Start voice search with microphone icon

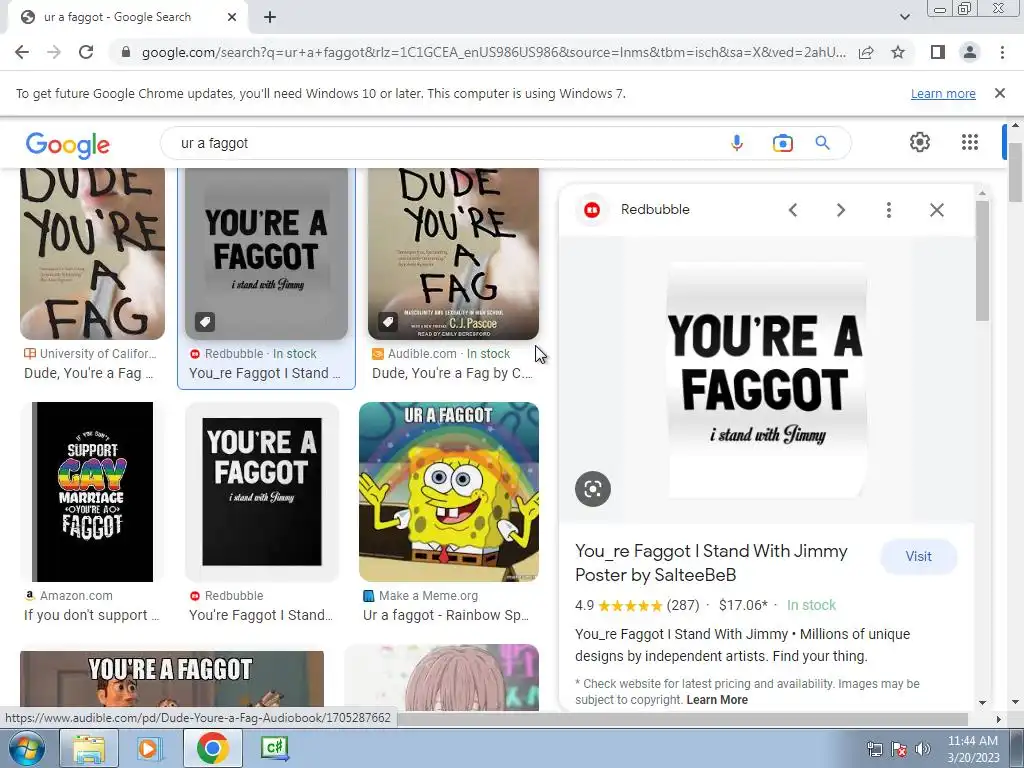coord(737,143)
